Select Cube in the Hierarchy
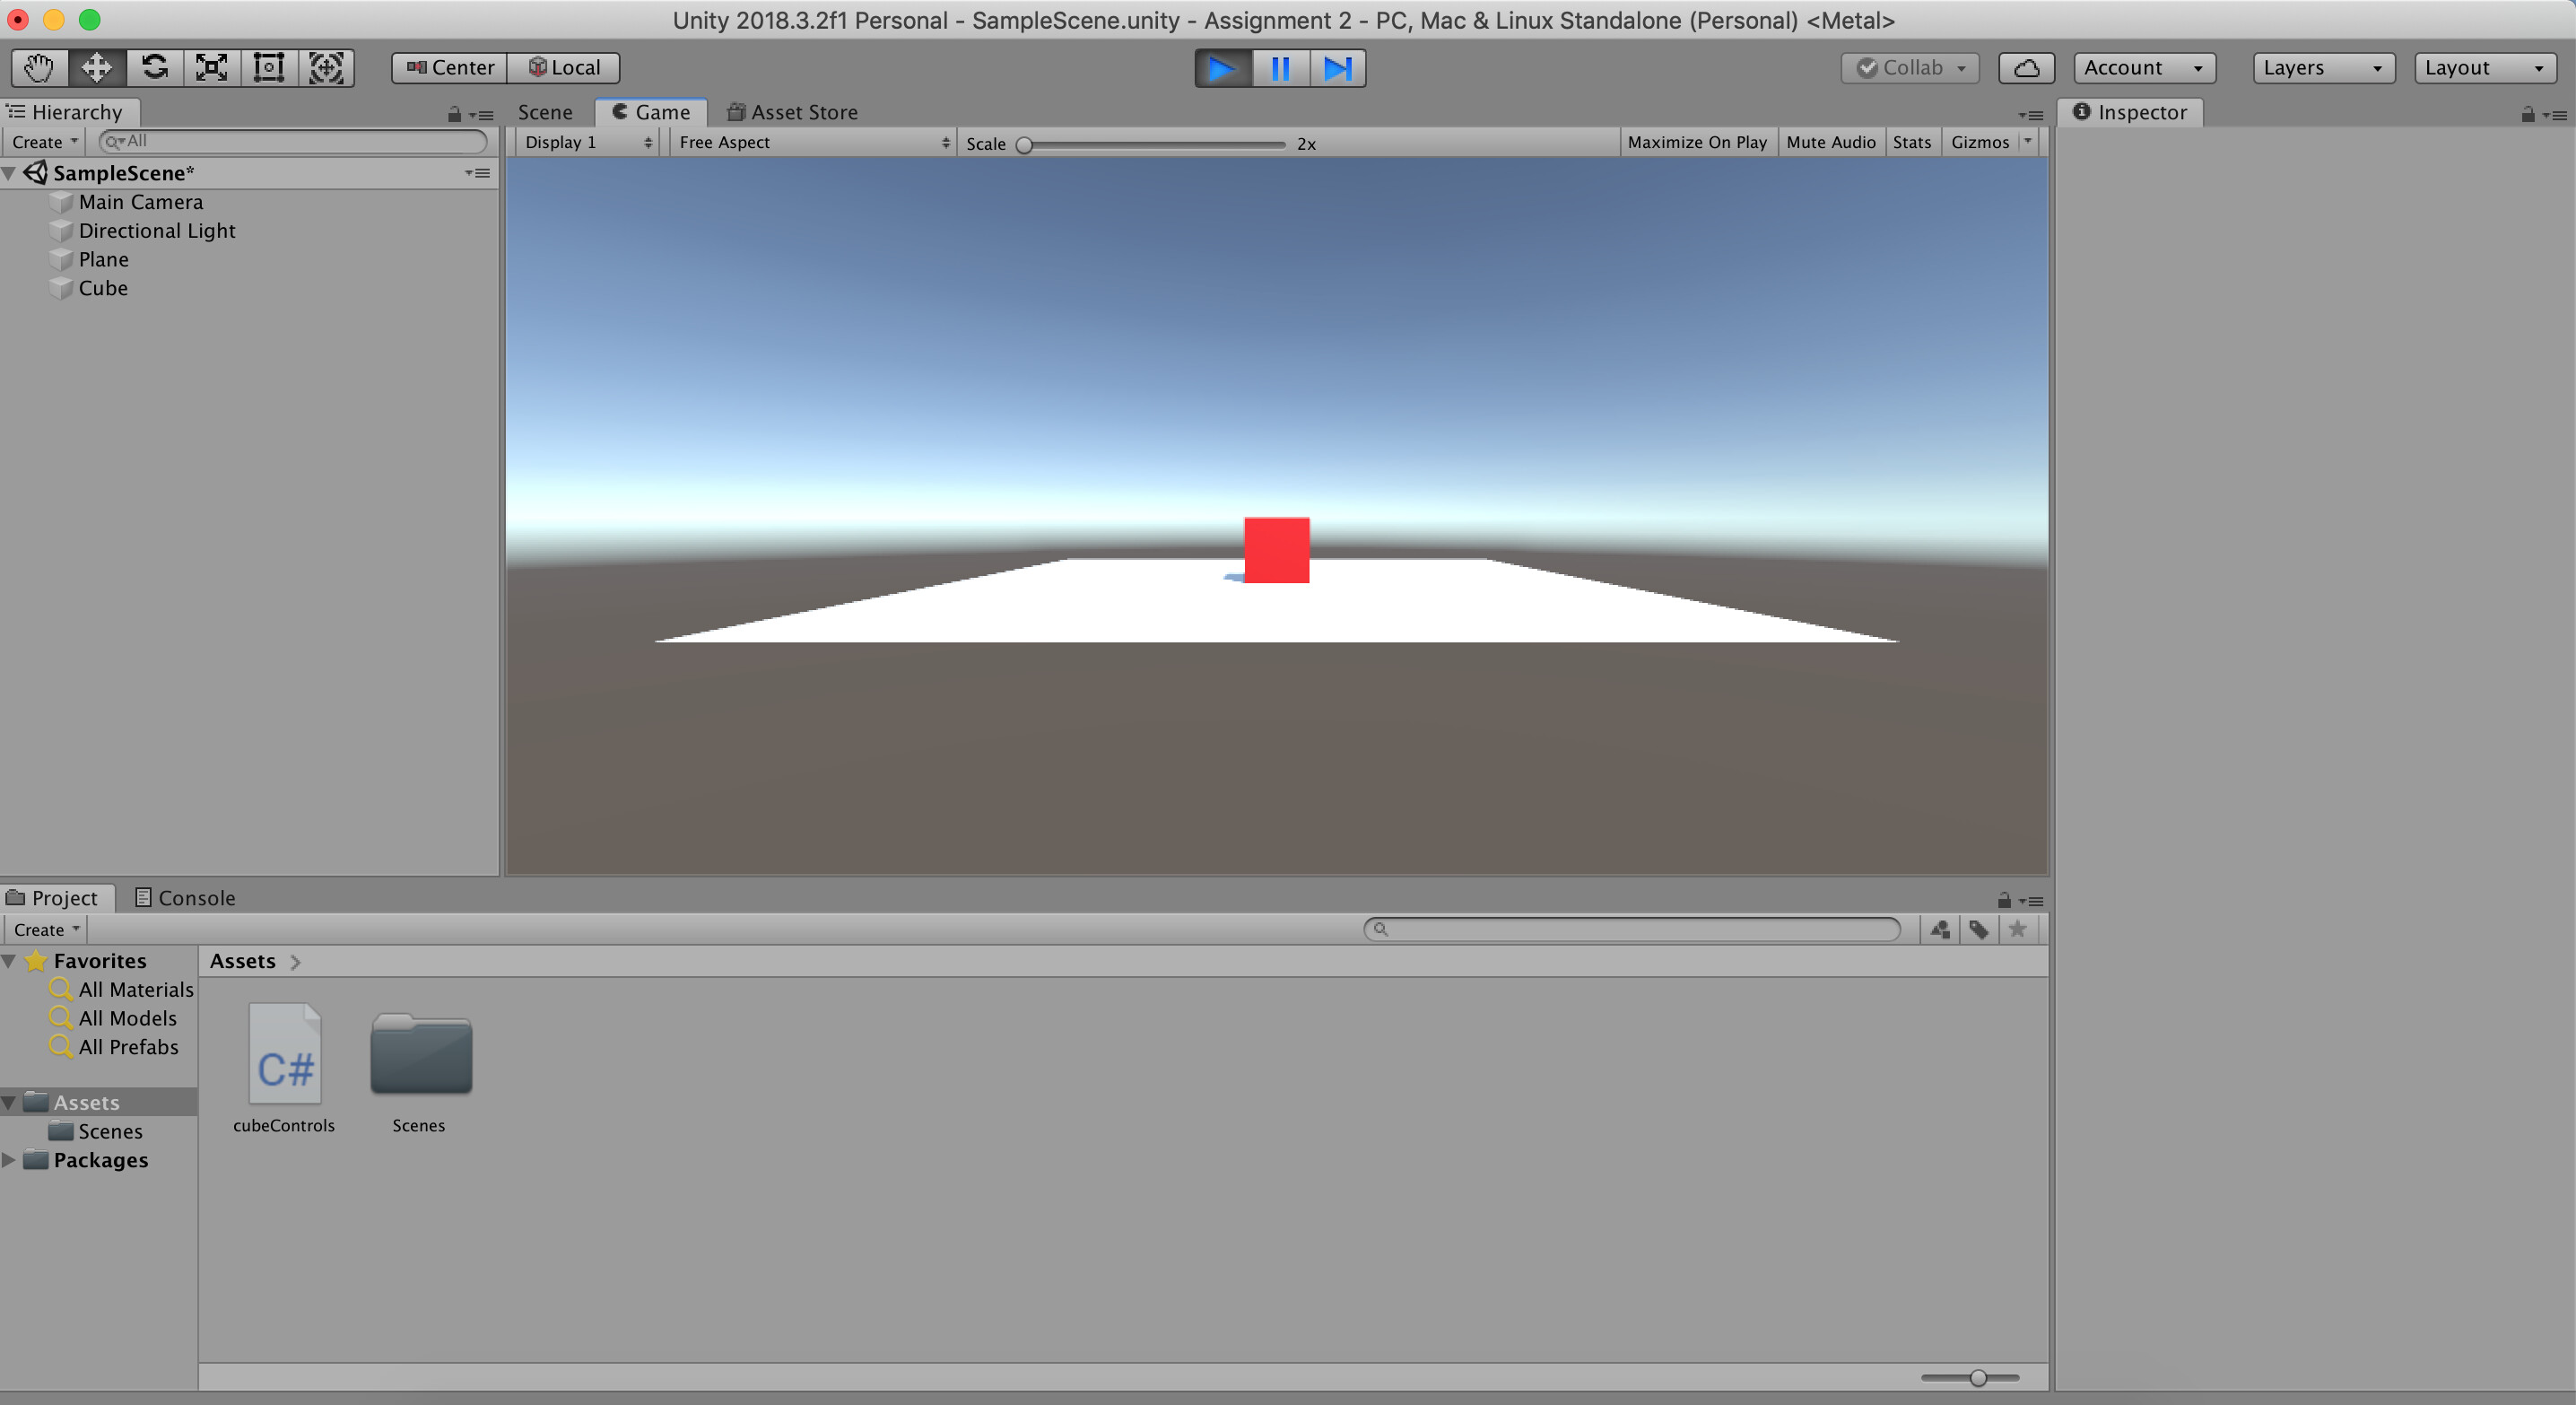Image resolution: width=2576 pixels, height=1405 pixels. point(103,288)
